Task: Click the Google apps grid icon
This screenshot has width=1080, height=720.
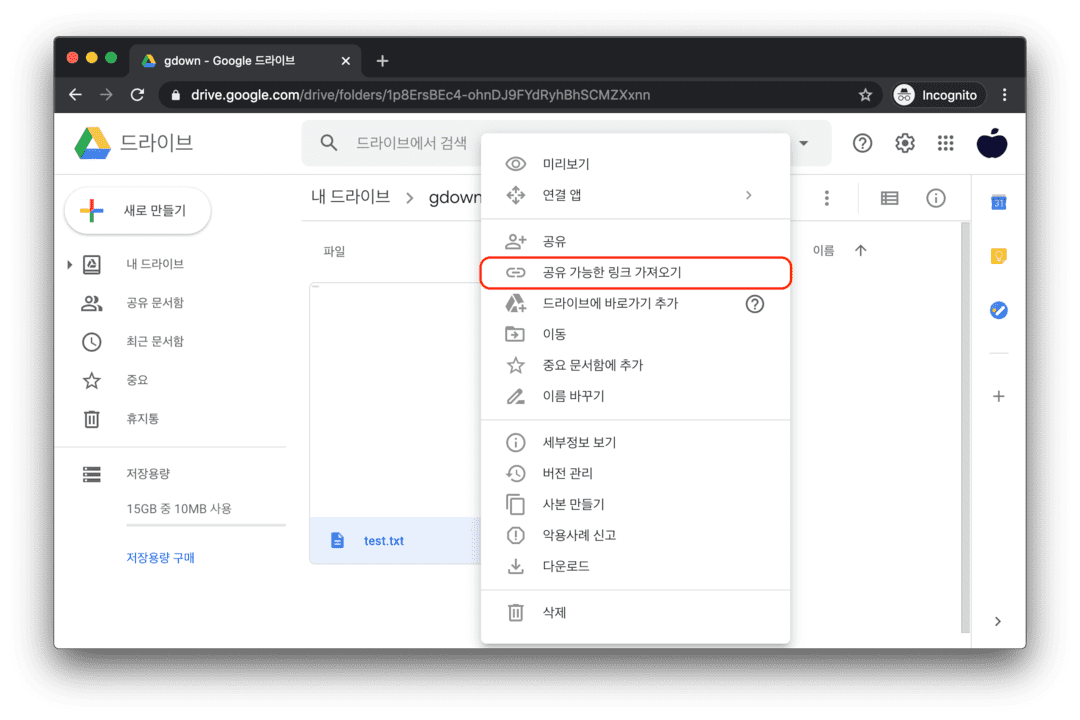Action: click(x=945, y=143)
